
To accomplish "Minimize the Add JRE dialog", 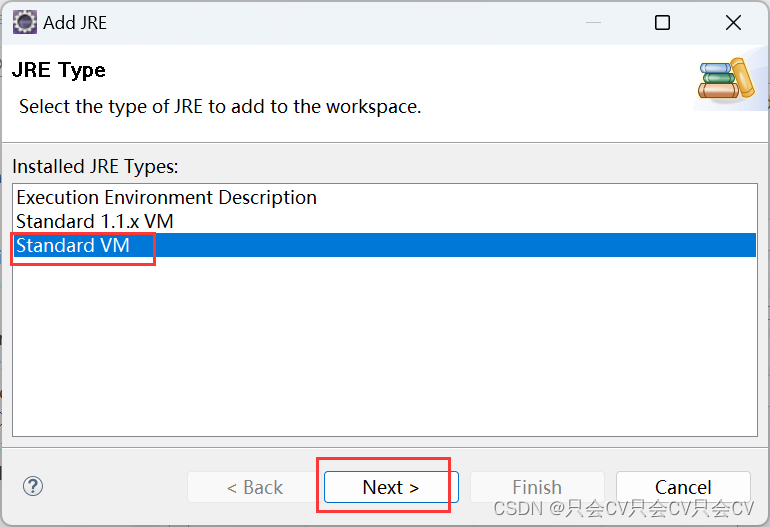I will (593, 23).
